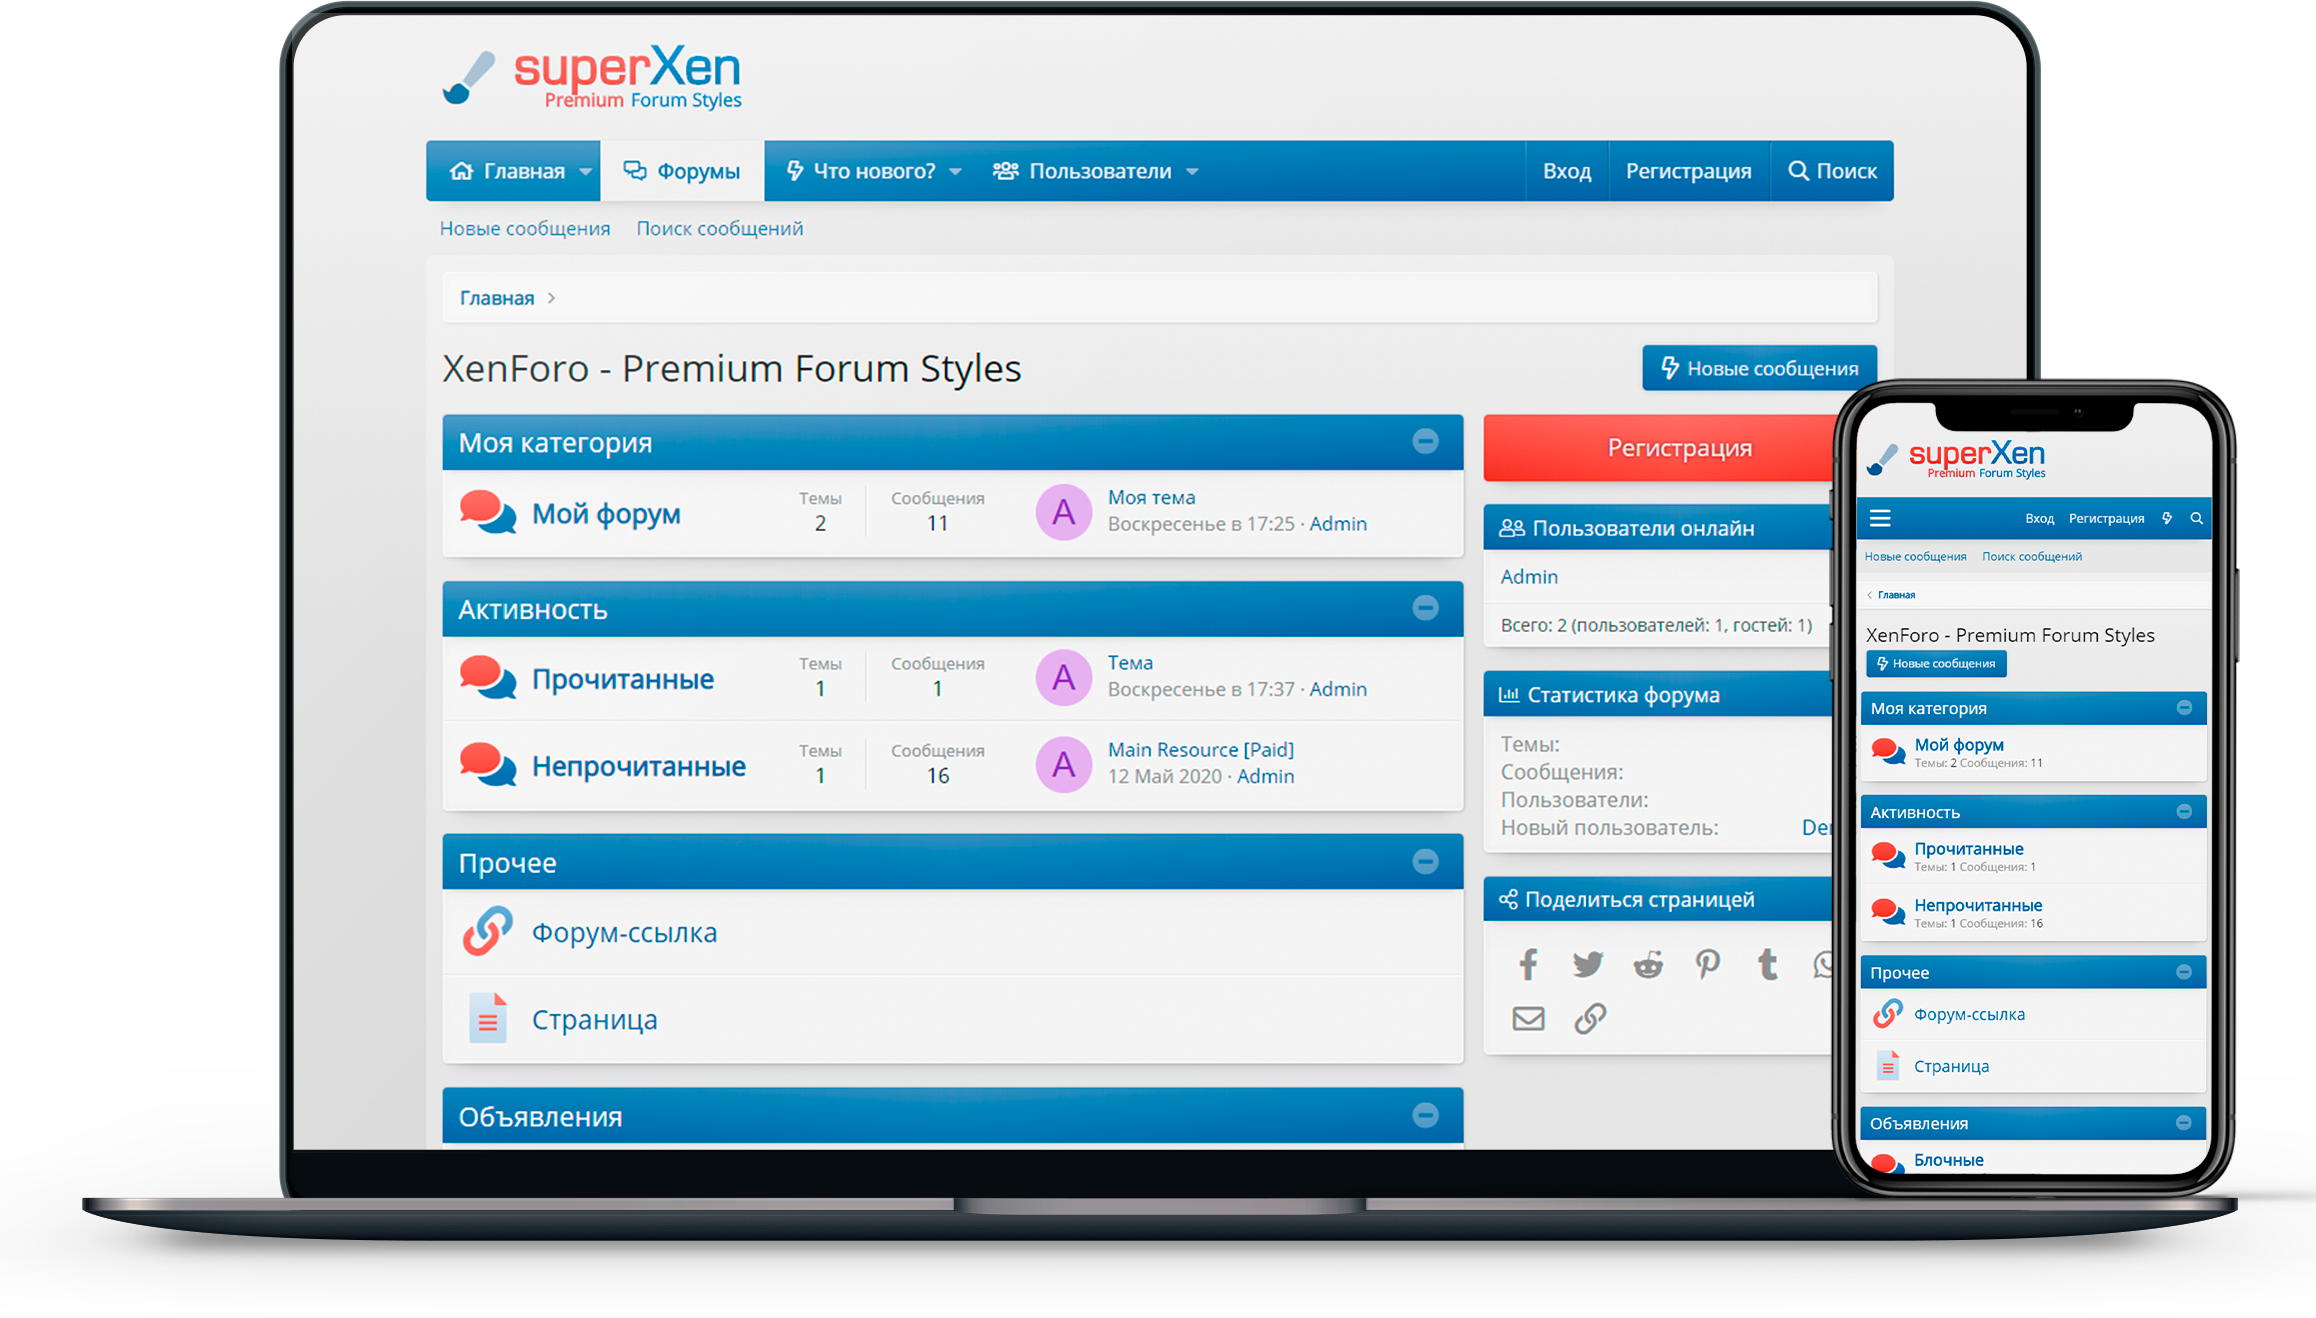
Task: Copy page link with chain icon
Action: click(1590, 1018)
